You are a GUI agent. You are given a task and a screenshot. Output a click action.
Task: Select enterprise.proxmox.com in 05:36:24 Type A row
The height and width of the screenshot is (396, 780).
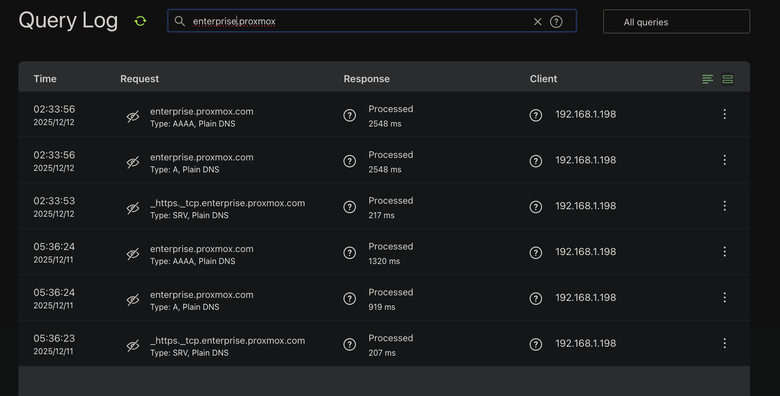(x=201, y=295)
